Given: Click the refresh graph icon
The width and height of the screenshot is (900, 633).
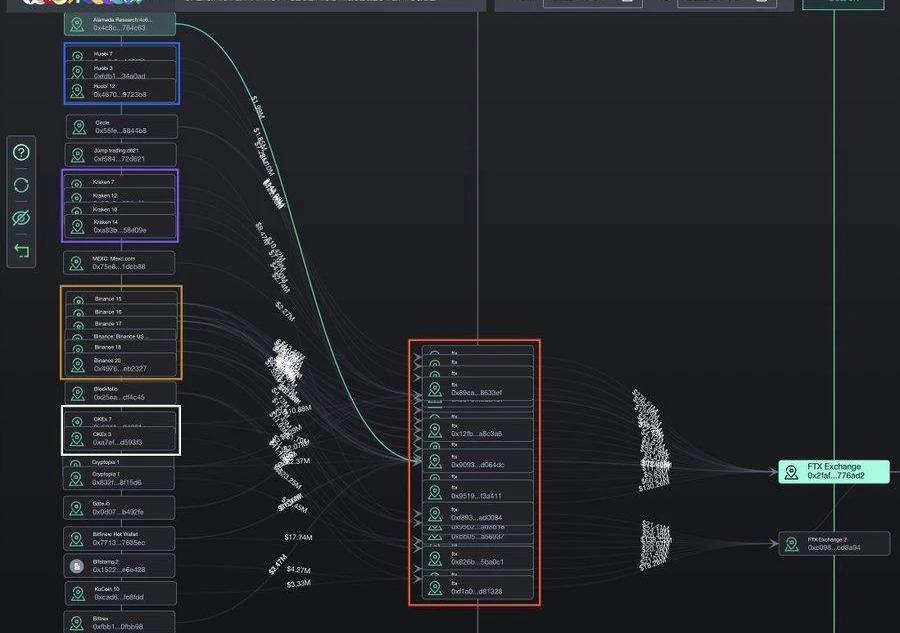Looking at the screenshot, I should [x=22, y=185].
